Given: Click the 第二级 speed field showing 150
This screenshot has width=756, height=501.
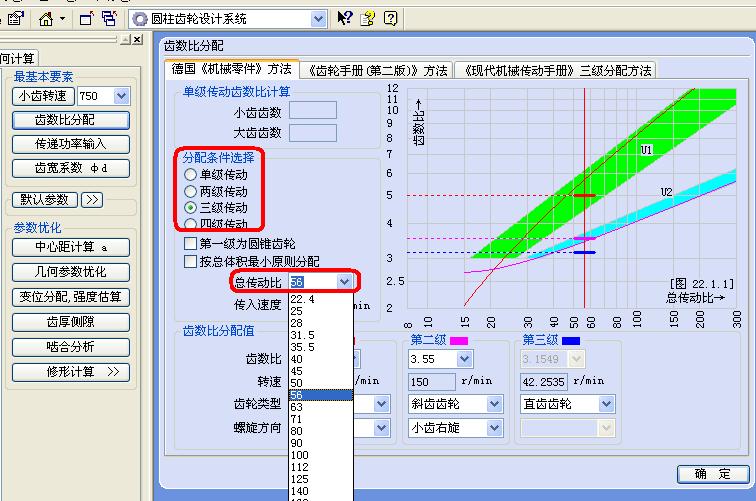Looking at the screenshot, I should click(x=432, y=382).
